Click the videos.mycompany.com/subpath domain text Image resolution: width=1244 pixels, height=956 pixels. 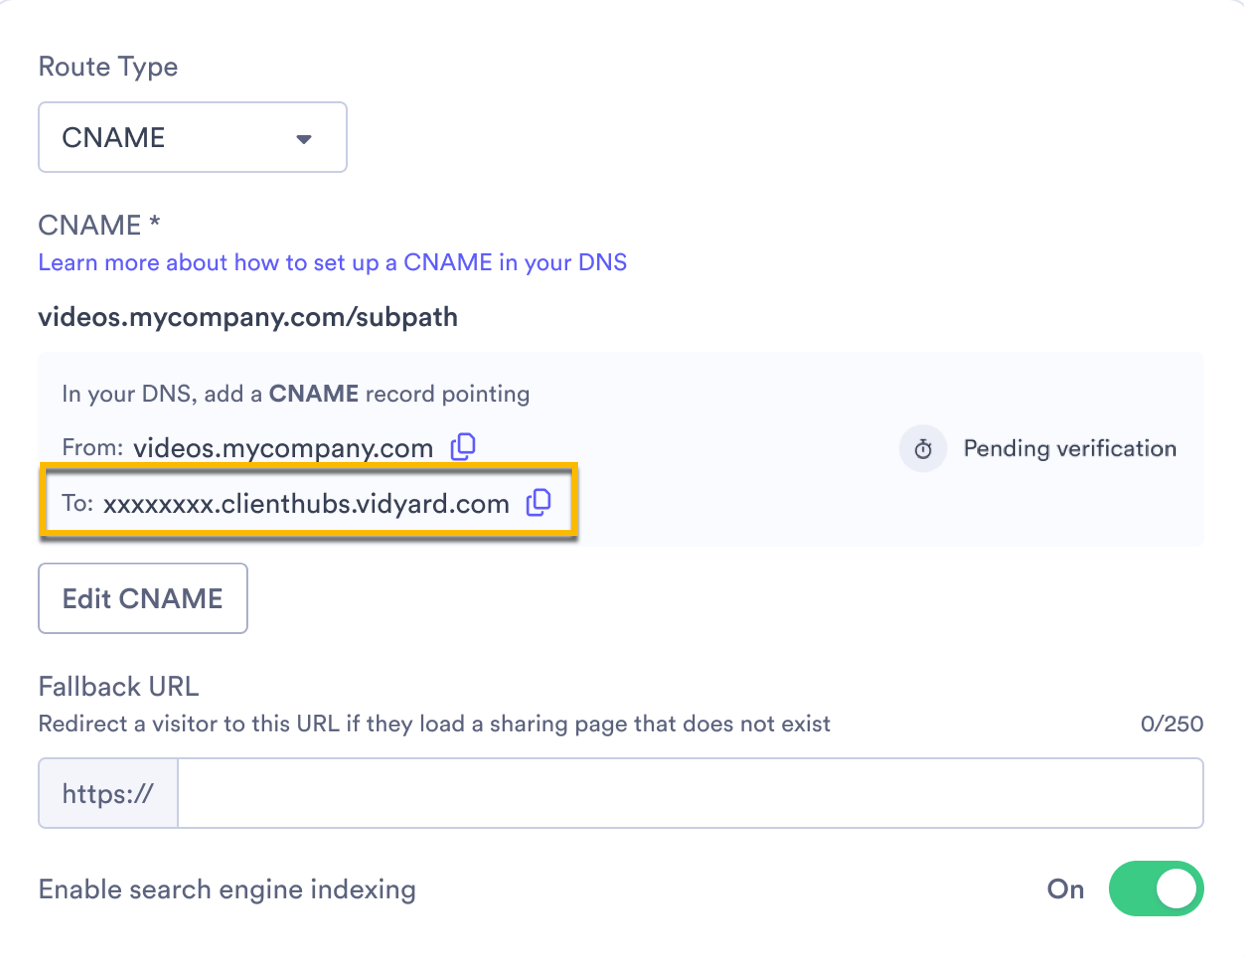pyautogui.click(x=247, y=316)
